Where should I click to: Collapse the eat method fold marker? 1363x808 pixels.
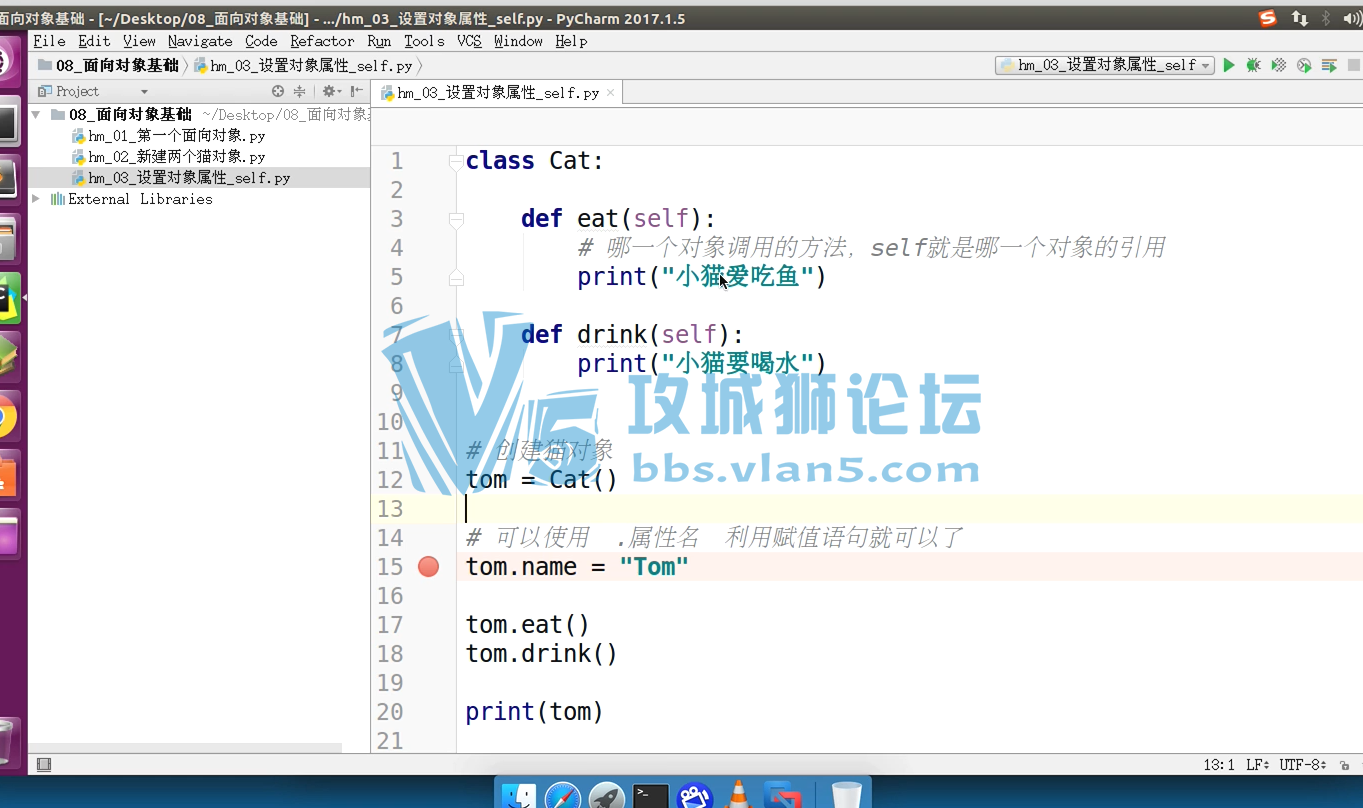pos(456,218)
